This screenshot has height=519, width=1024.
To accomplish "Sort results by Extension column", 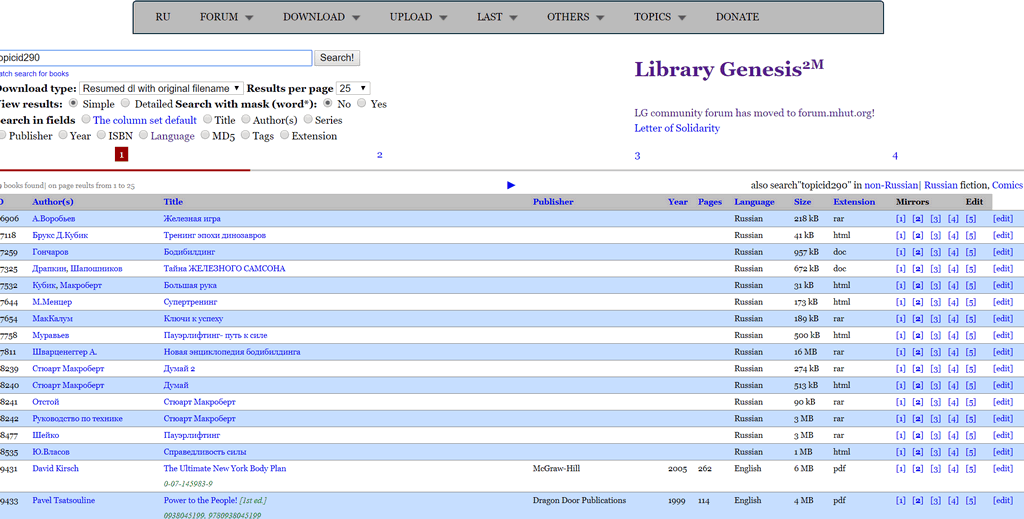I will [854, 202].
